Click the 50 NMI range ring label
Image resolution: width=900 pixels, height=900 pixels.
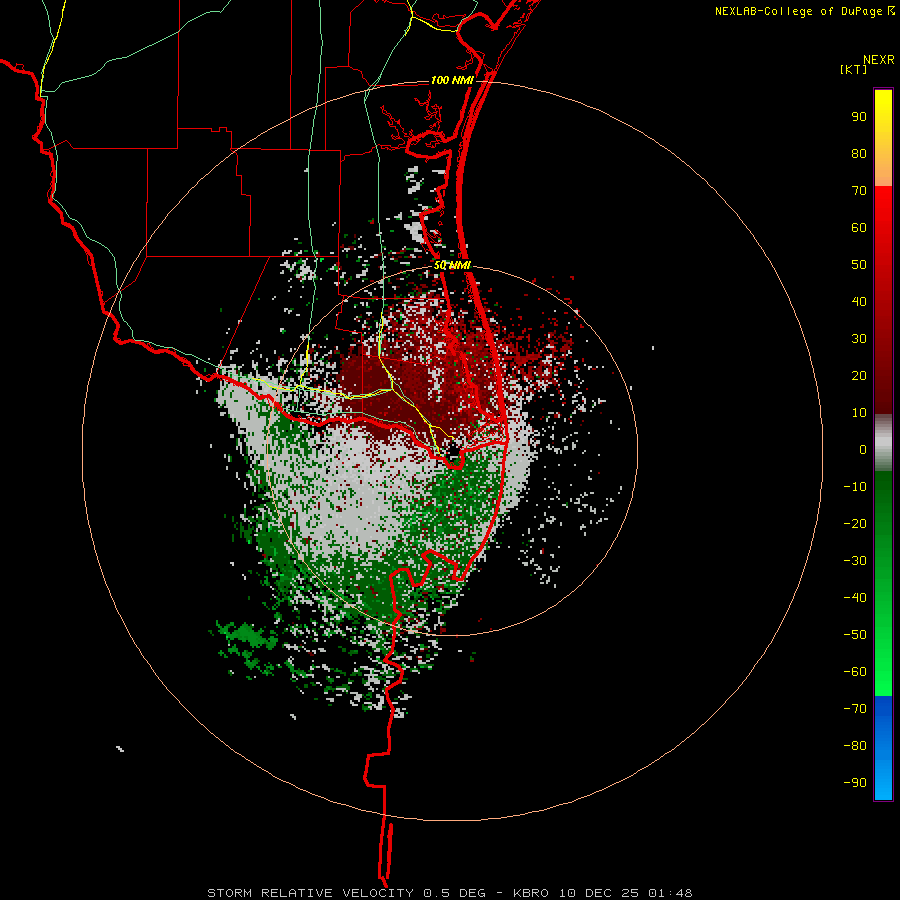click(x=452, y=265)
